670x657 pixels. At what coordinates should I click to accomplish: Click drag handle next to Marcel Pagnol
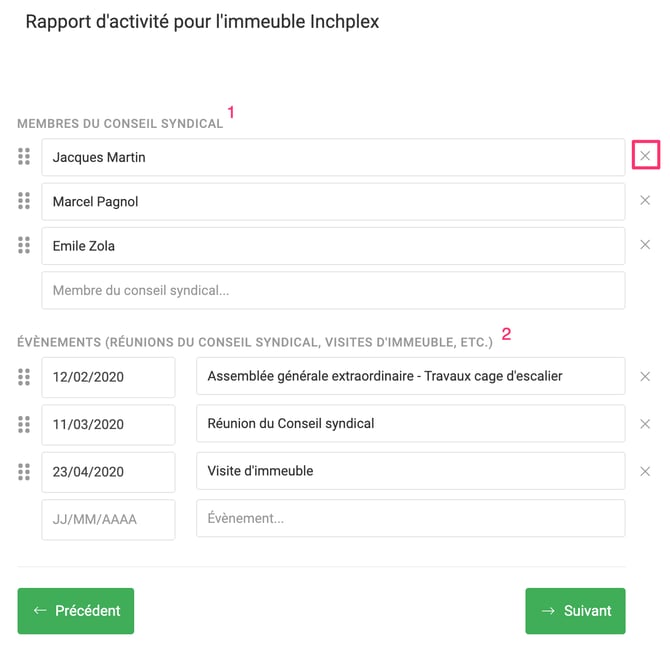(24, 201)
